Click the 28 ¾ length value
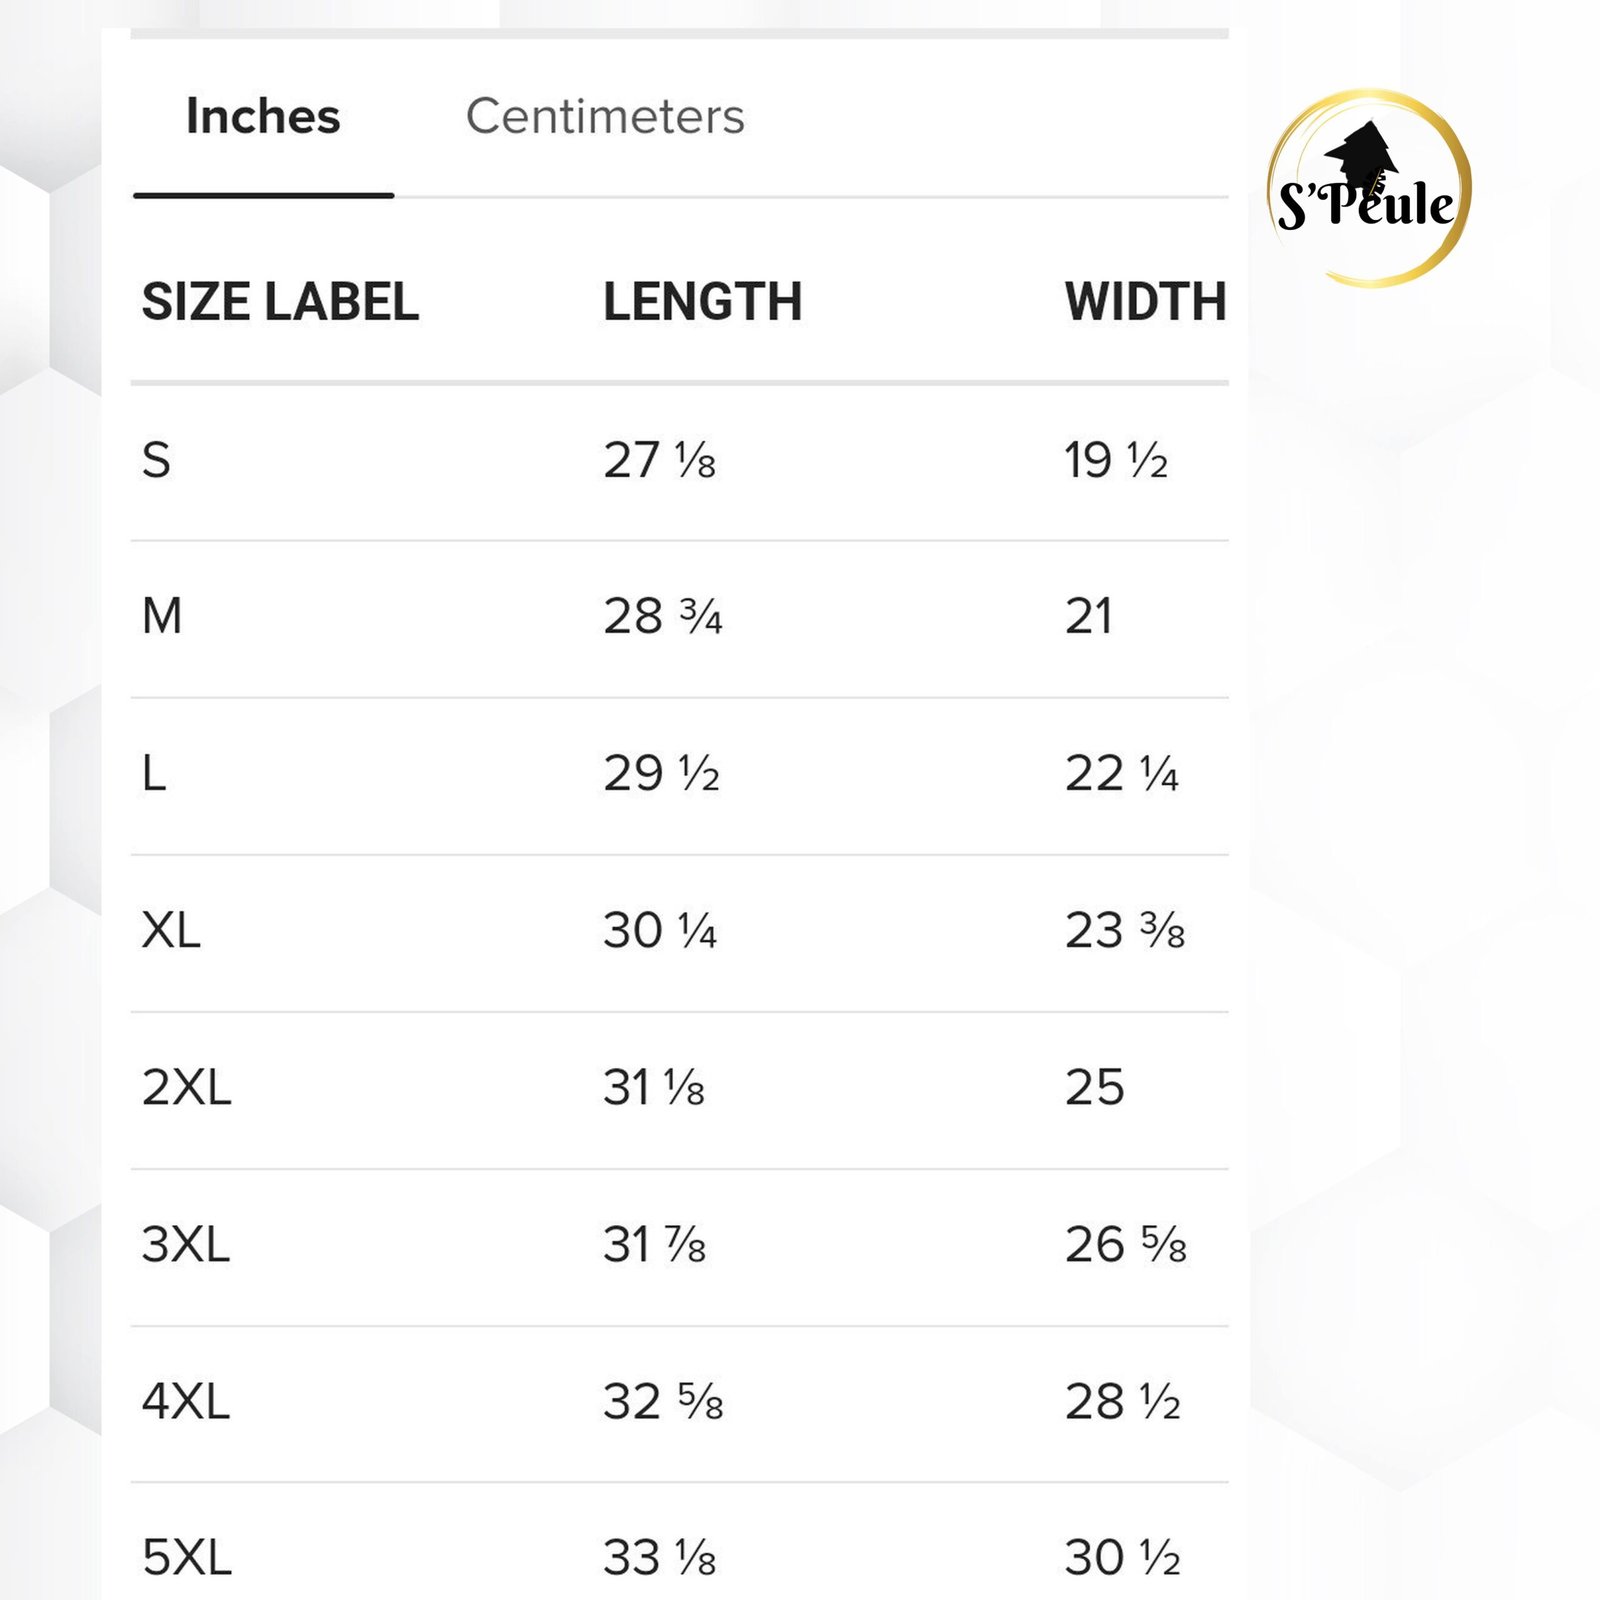This screenshot has width=1600, height=1600. click(x=662, y=616)
